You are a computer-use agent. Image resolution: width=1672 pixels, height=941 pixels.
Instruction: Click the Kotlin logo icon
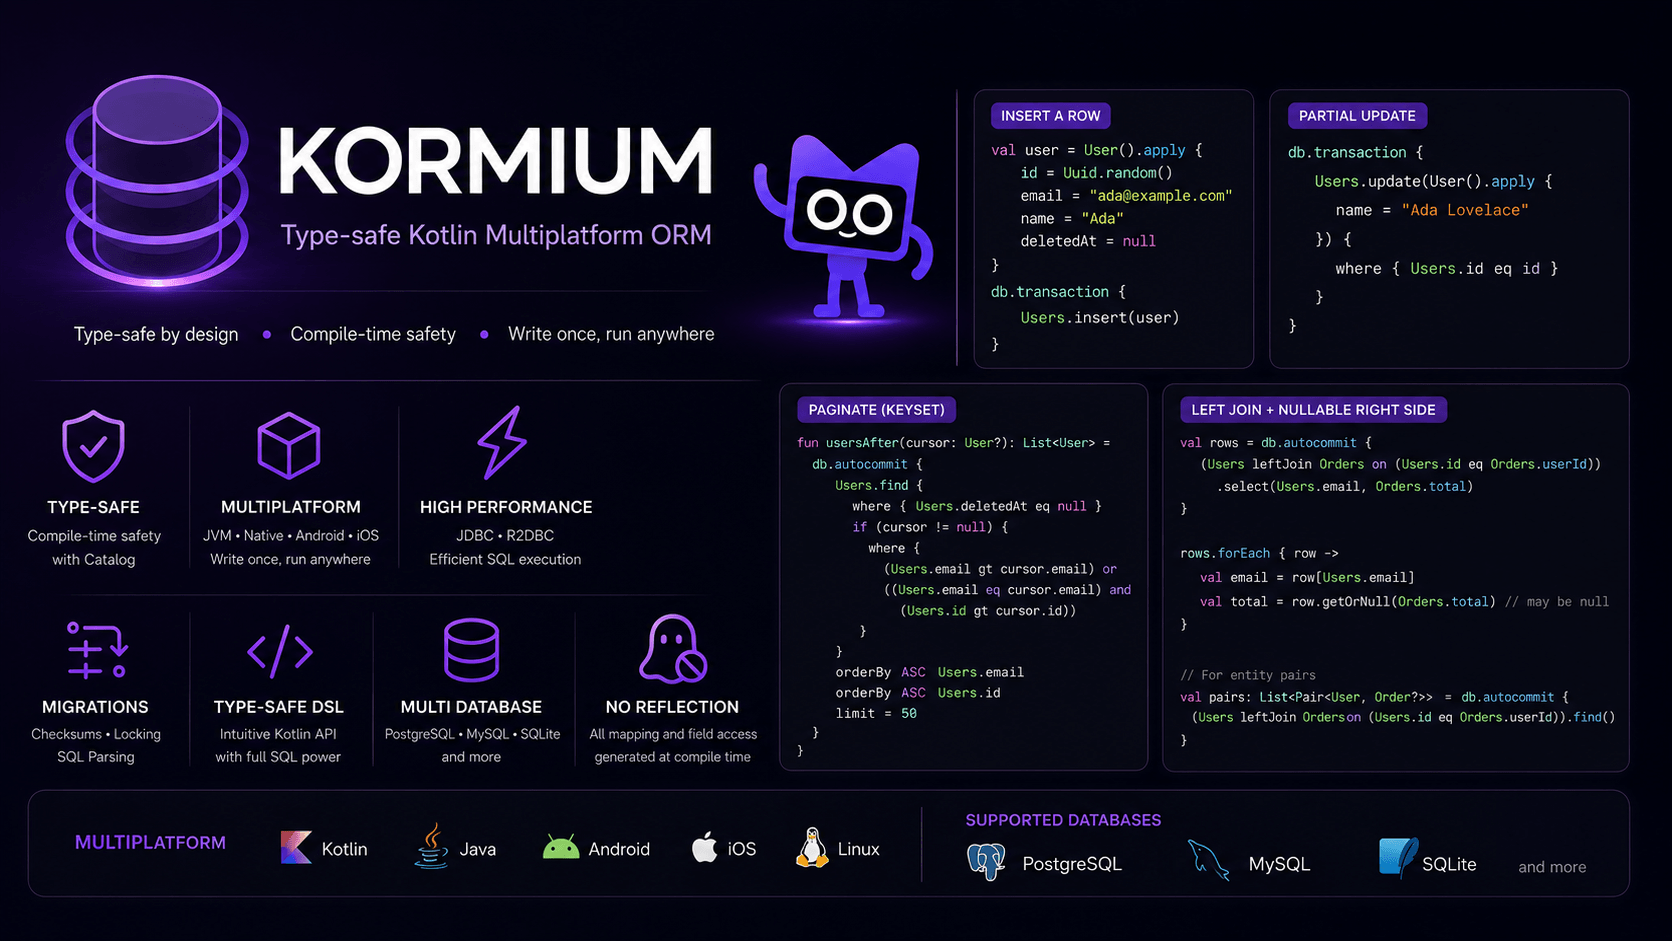click(x=296, y=847)
